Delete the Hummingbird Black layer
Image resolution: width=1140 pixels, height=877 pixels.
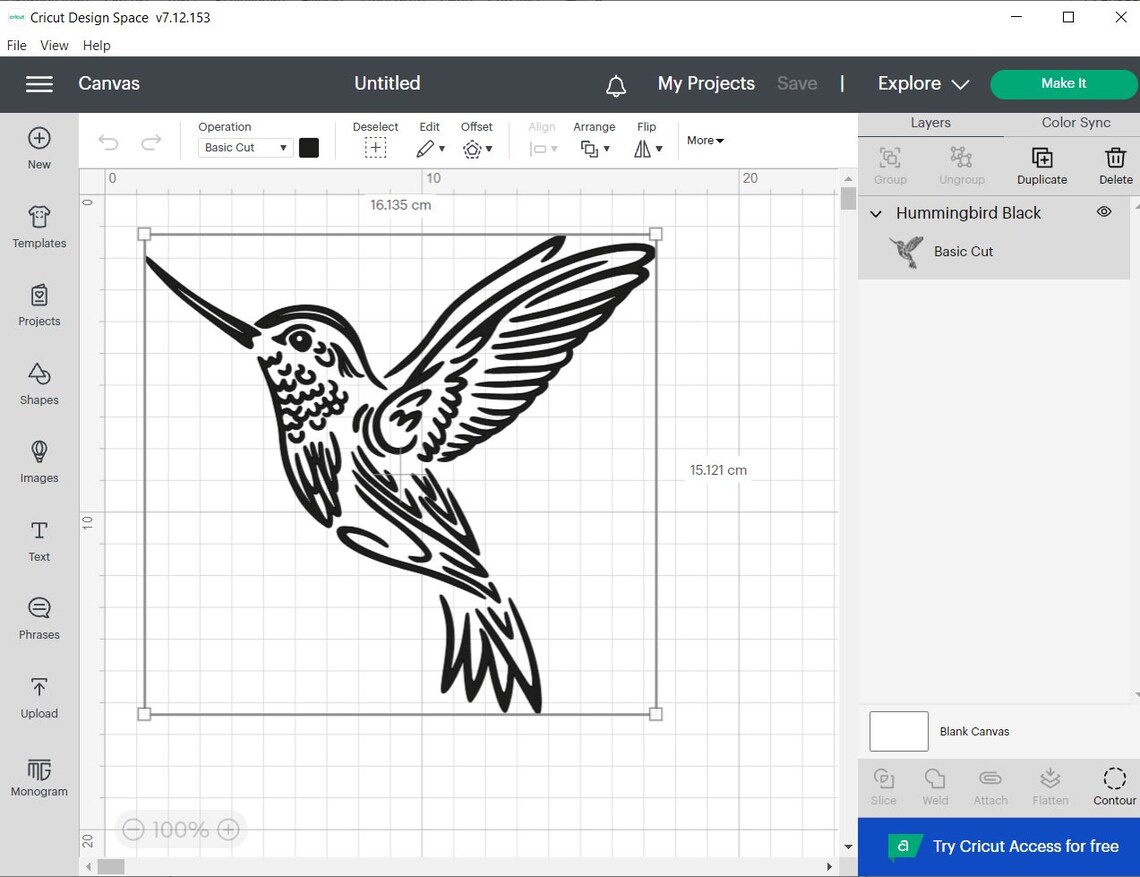tap(1115, 165)
